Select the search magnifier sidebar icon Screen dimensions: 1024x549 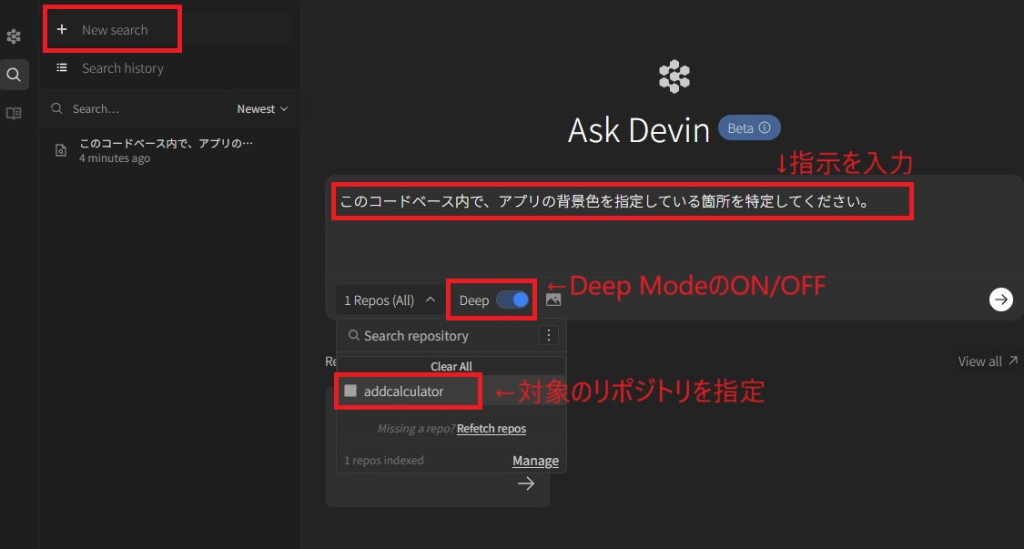[14, 74]
